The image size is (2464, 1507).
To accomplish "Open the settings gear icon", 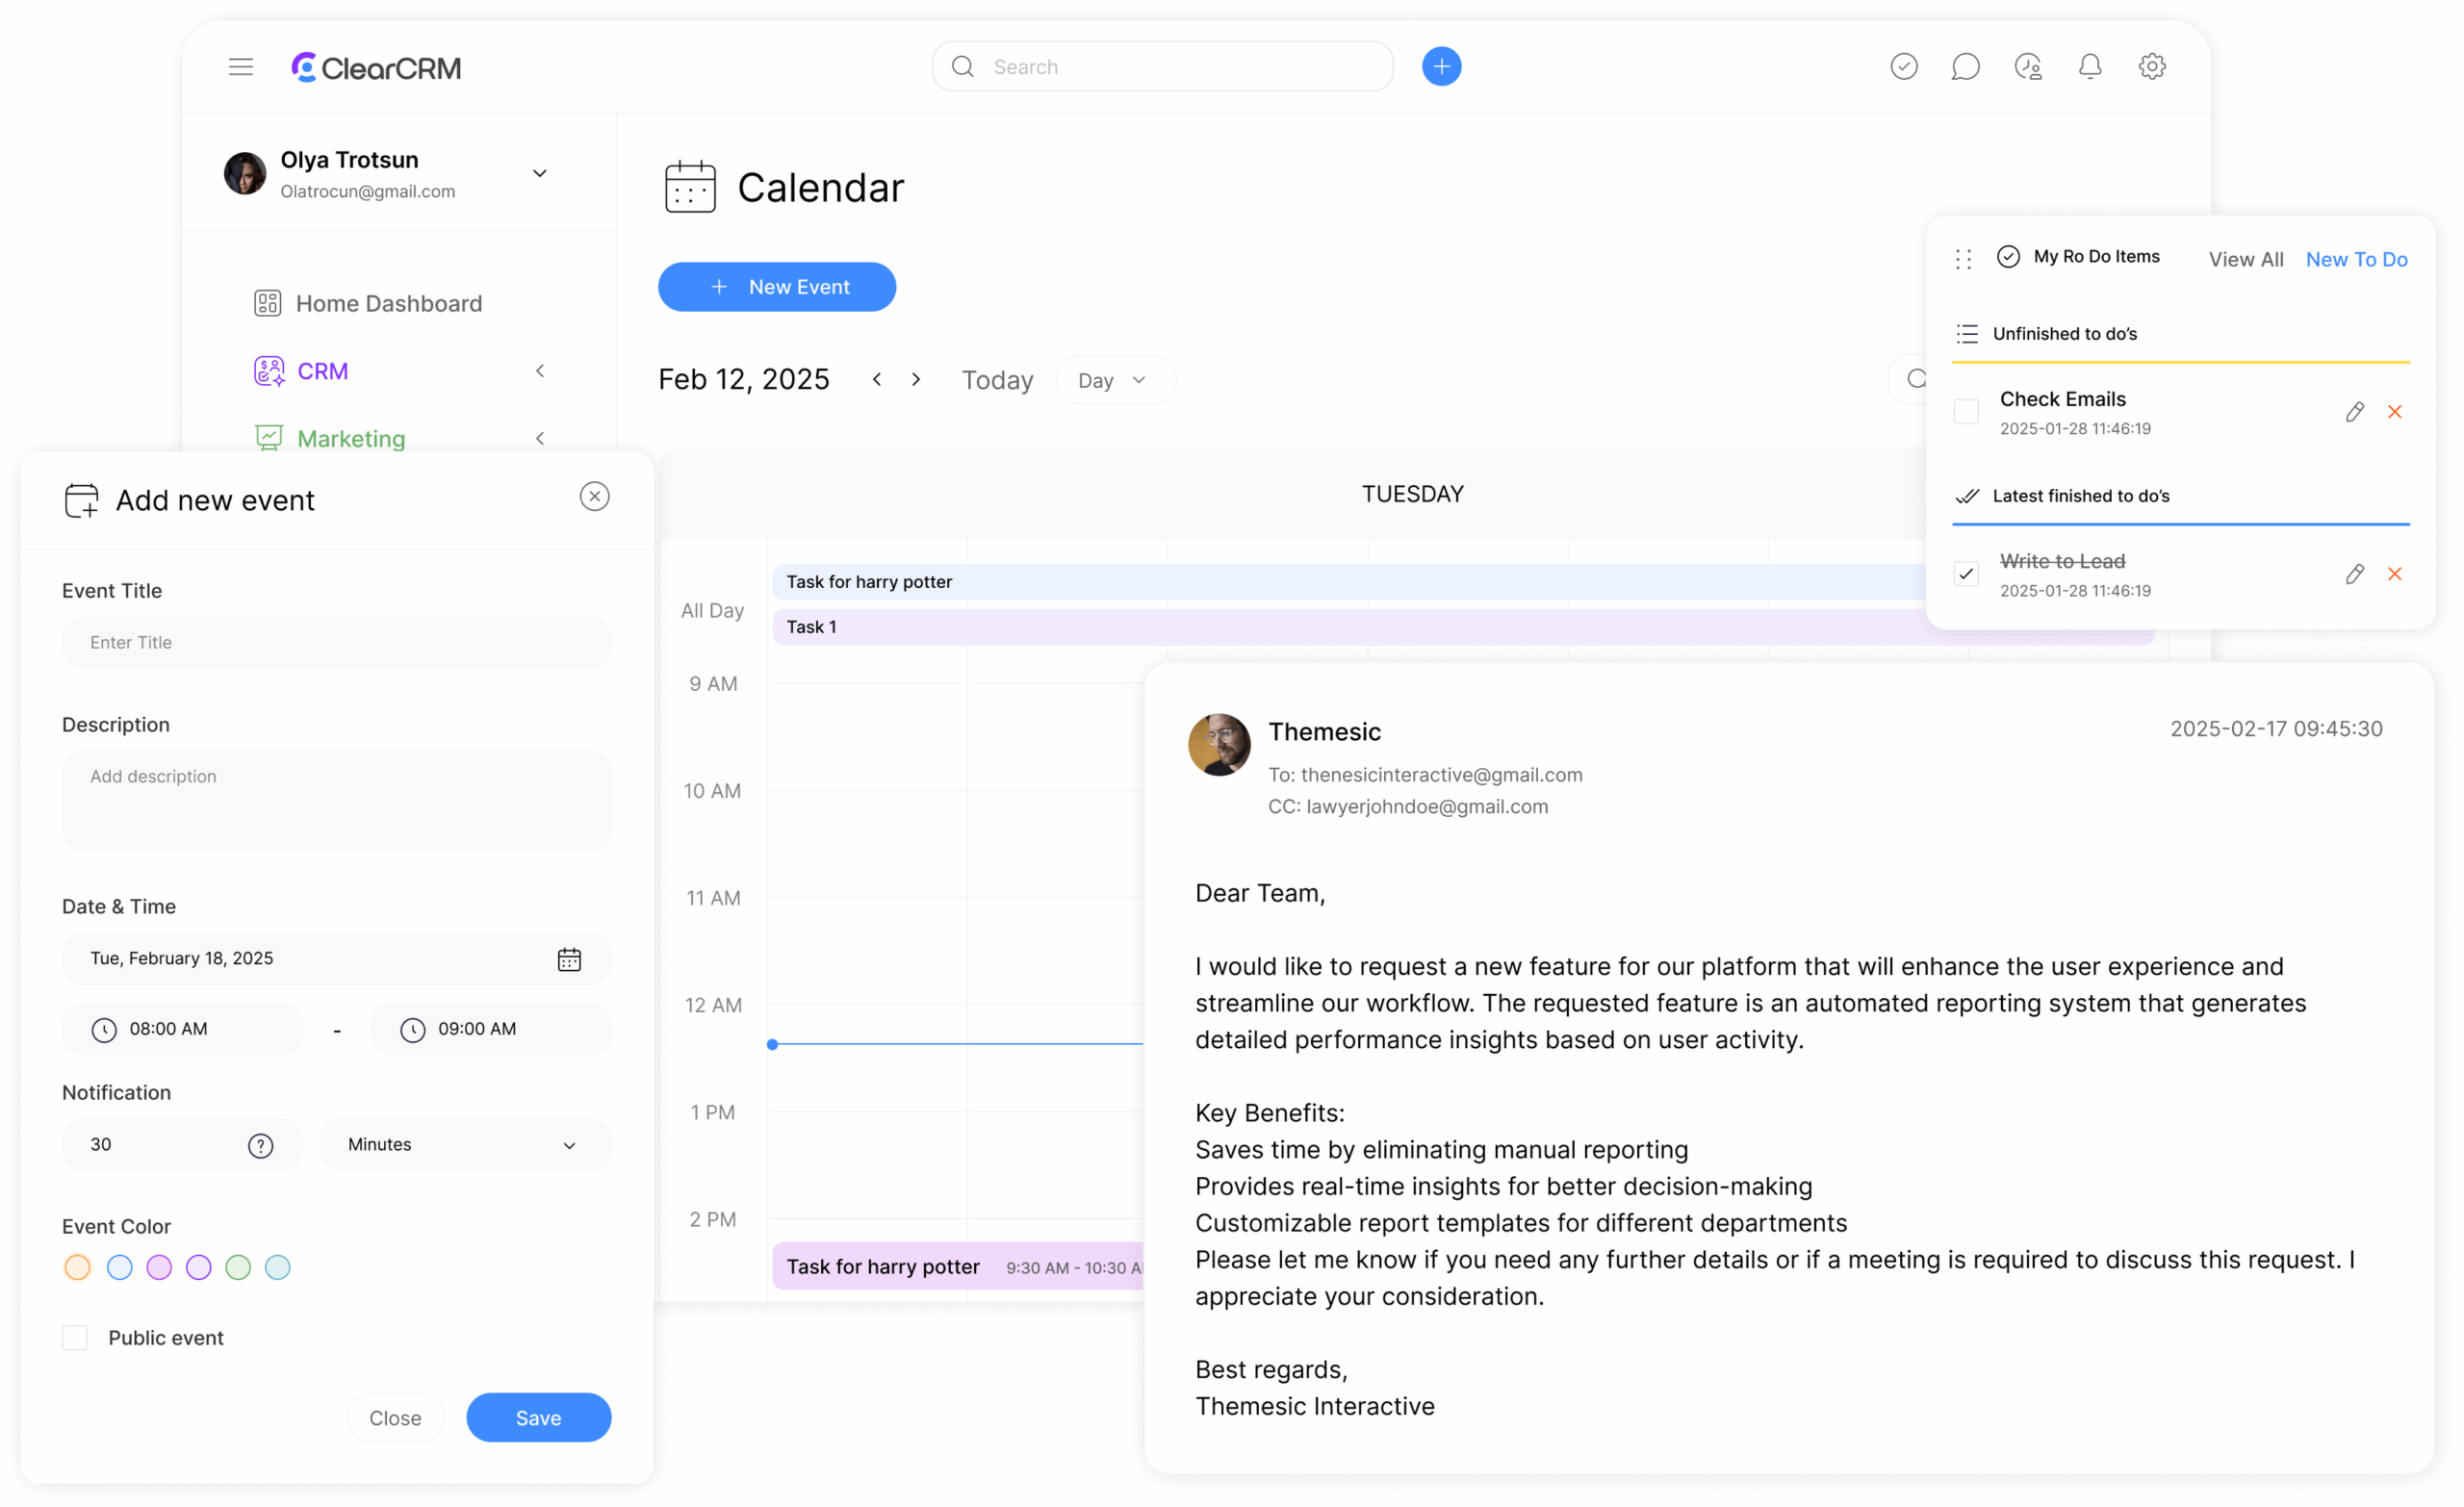I will click(2151, 67).
